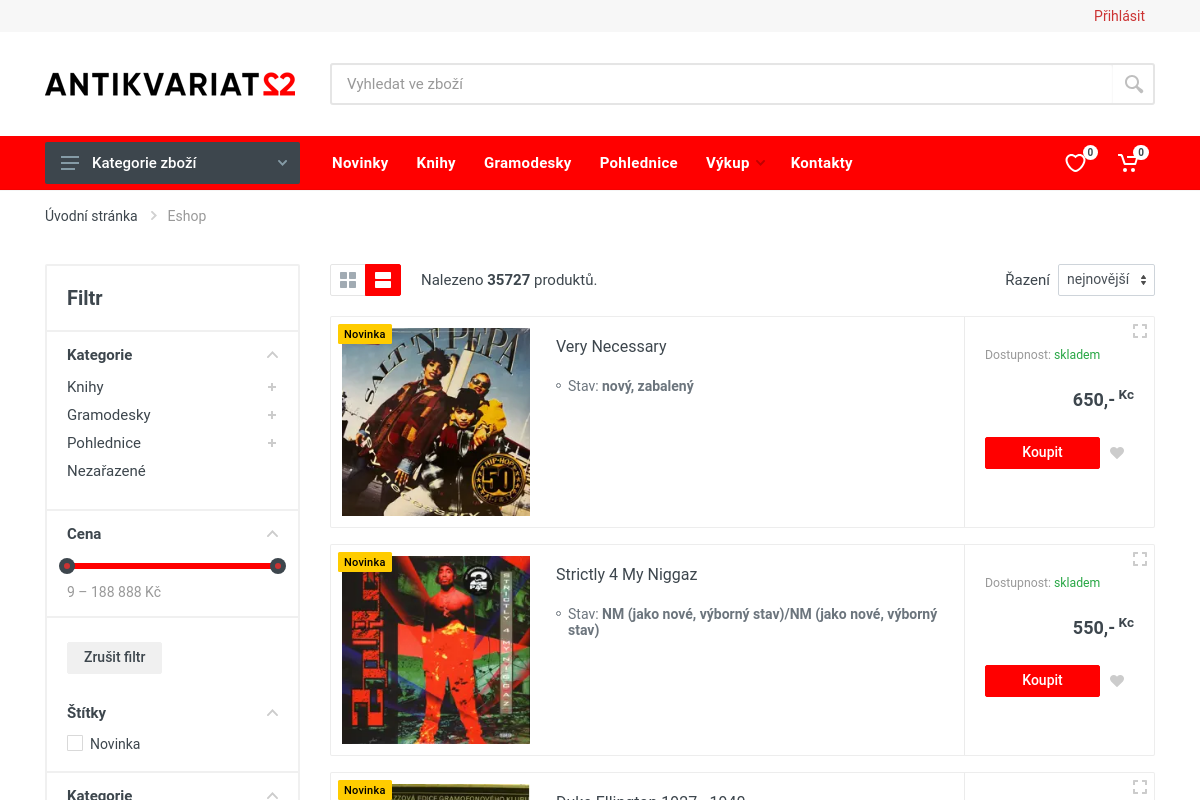Switch to list view layout

(x=383, y=280)
